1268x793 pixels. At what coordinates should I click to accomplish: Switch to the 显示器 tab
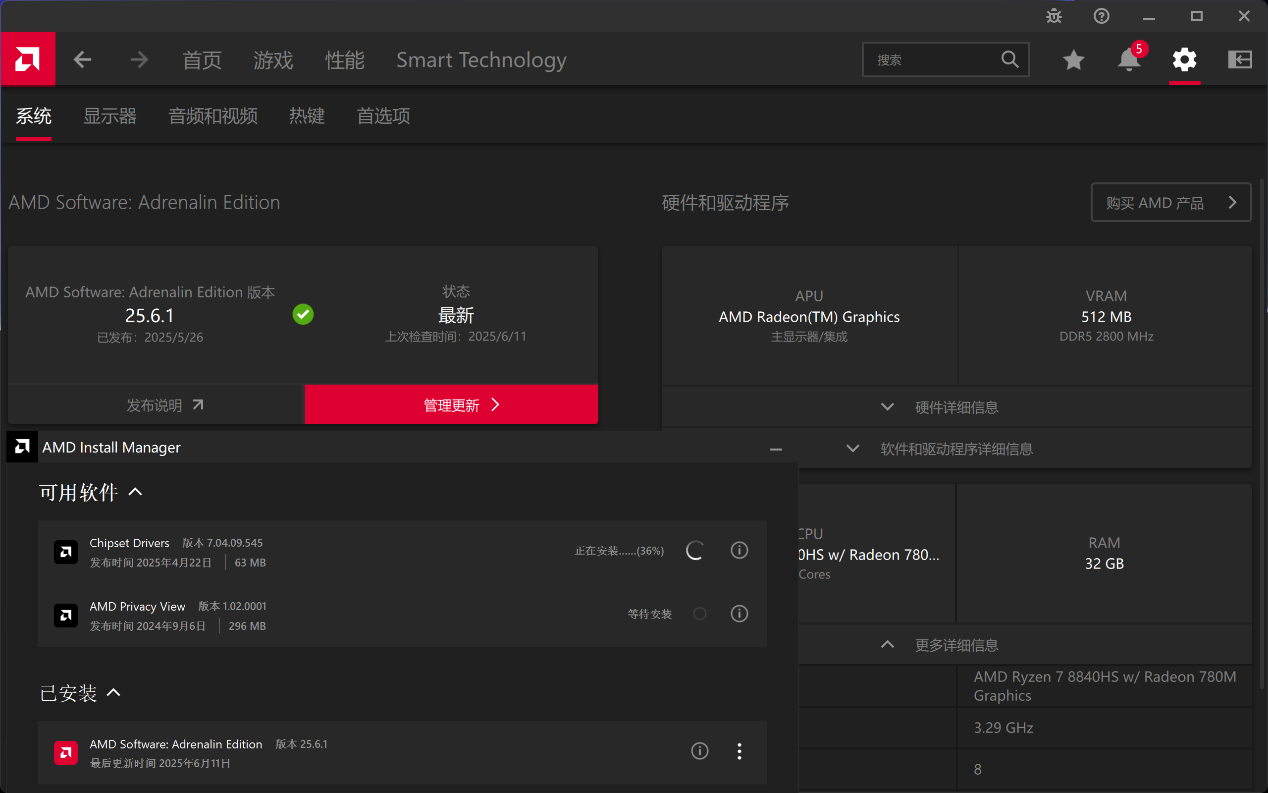pyautogui.click(x=109, y=116)
